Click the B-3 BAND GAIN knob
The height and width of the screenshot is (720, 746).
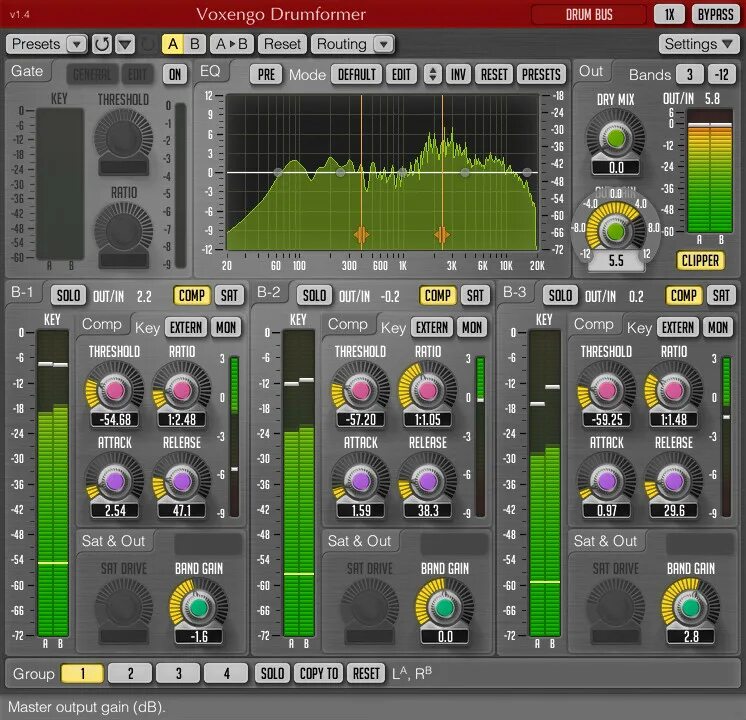point(690,608)
